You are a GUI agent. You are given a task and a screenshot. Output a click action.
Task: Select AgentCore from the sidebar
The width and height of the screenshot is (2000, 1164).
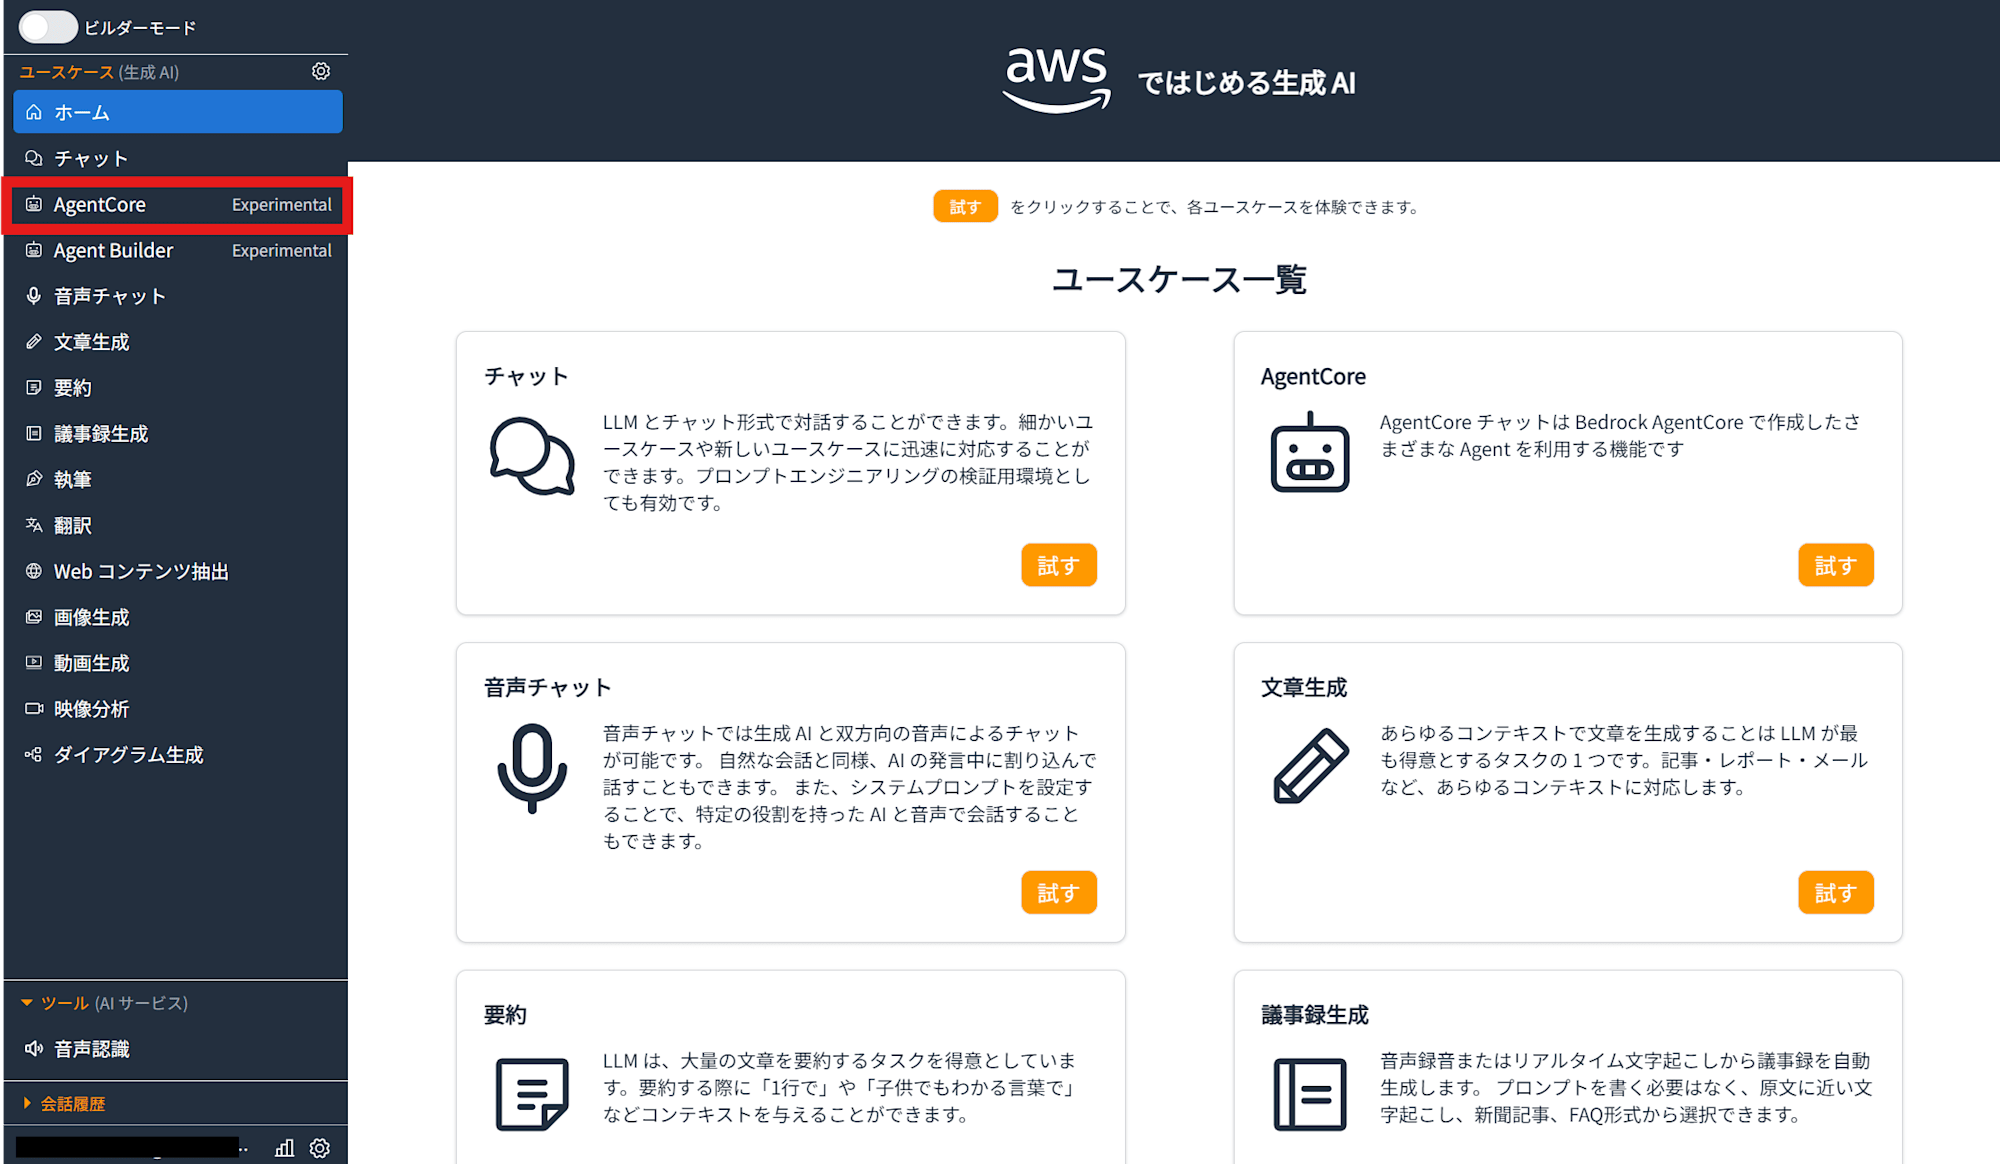click(99, 204)
